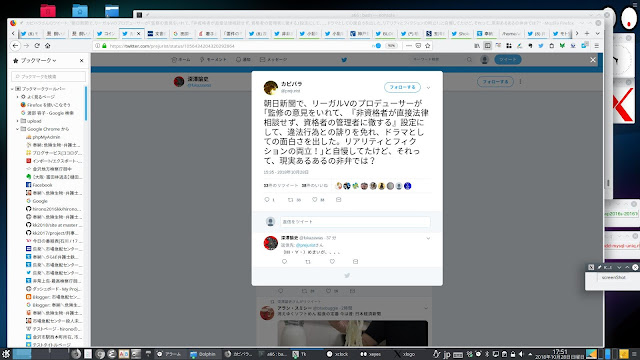Open the more options dots beside background フォローする
Image resolution: width=640 pixels, height=360 pixels.
[x=520, y=82]
